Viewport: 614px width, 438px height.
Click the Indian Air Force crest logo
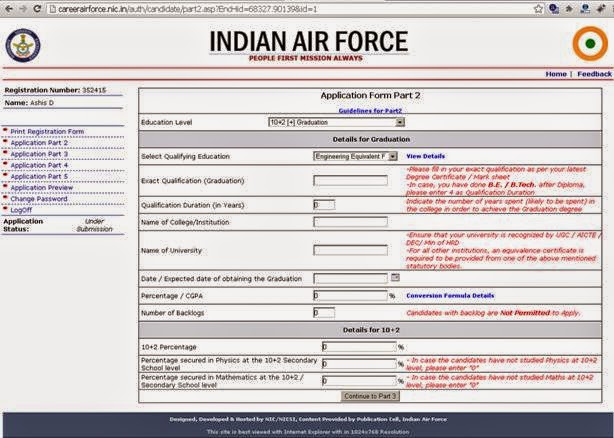[x=23, y=45]
